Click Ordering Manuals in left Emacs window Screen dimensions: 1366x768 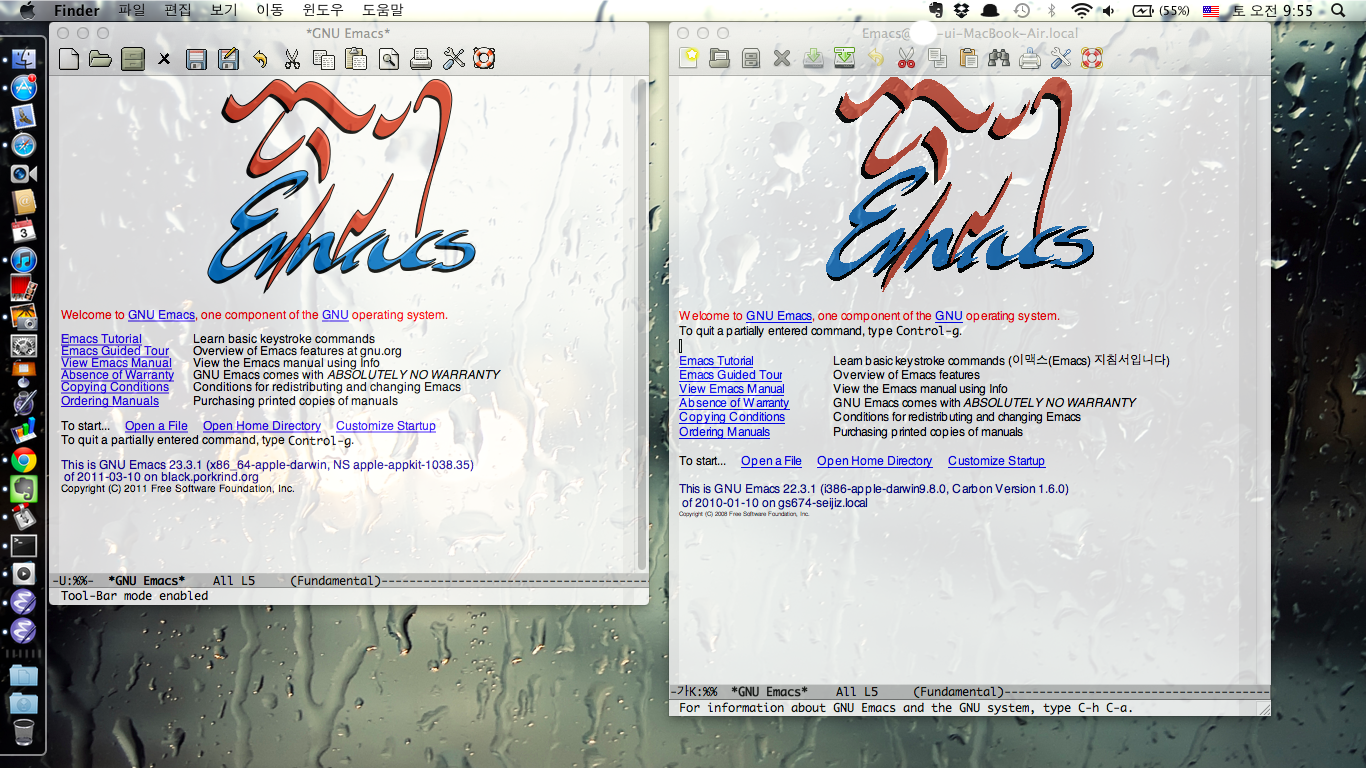point(110,401)
